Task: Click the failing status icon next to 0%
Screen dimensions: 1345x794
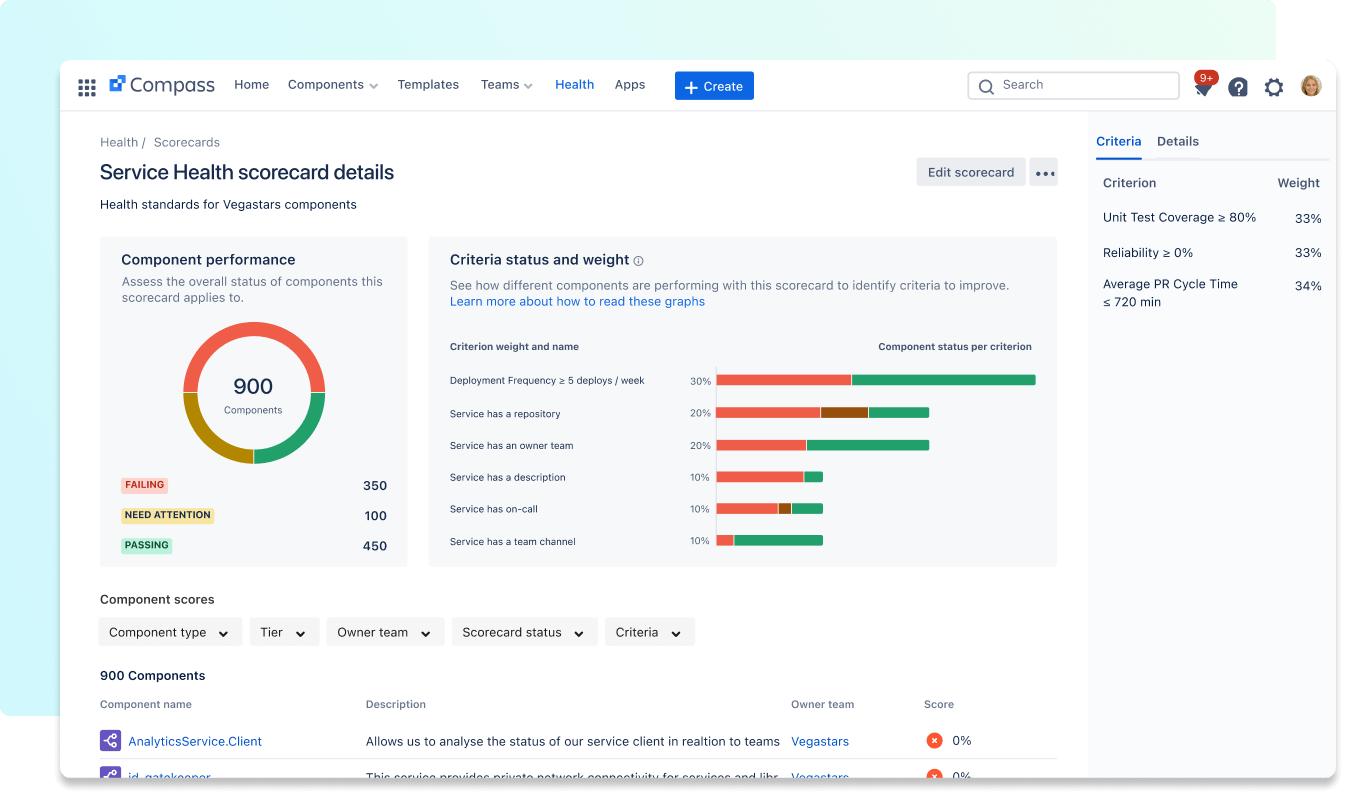Action: point(934,741)
